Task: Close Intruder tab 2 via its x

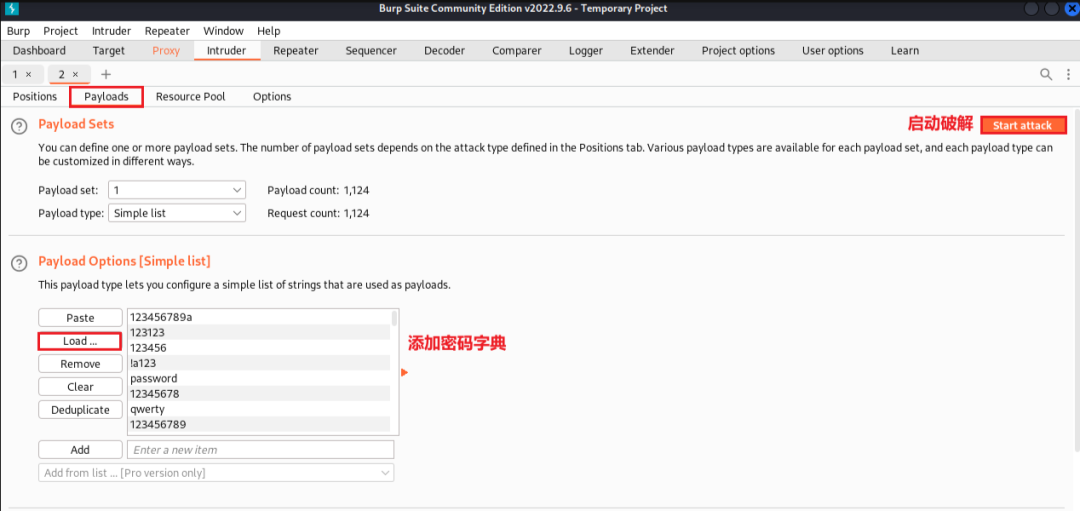Action: coord(76,74)
